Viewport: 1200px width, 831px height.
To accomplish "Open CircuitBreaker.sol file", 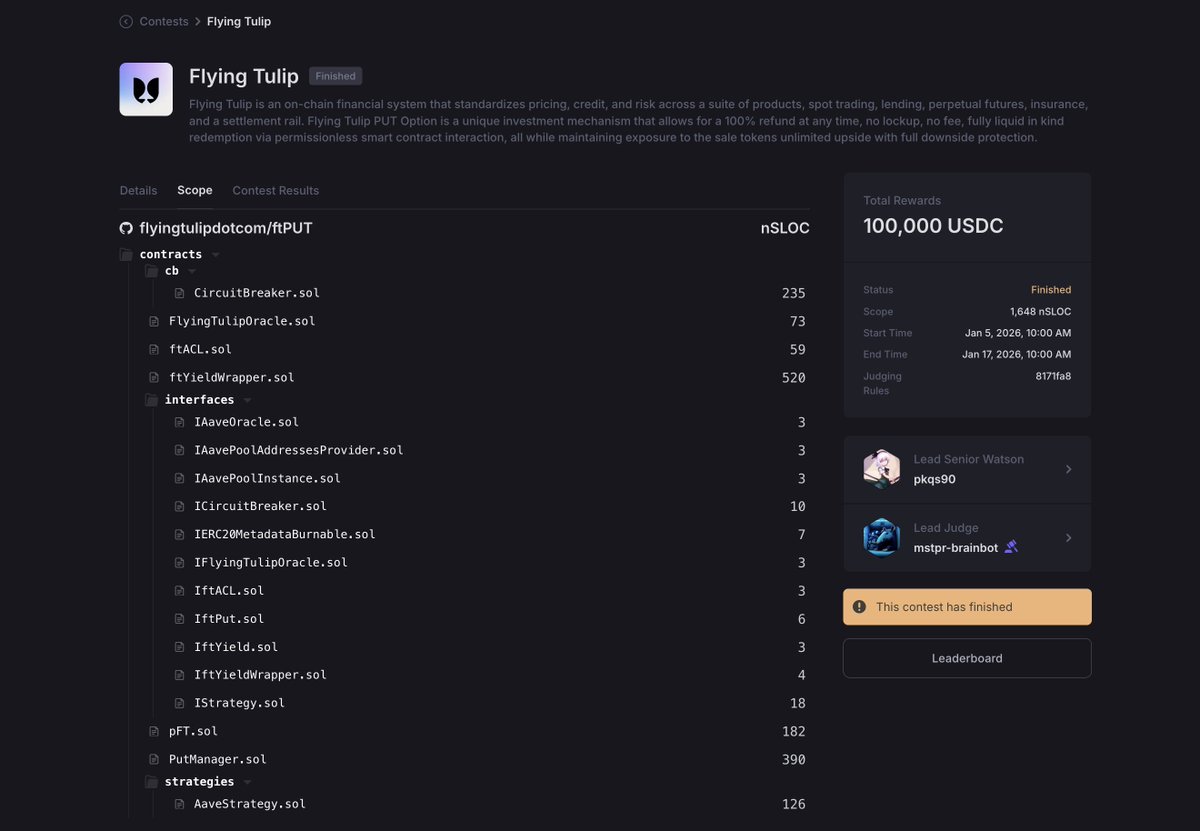I will pyautogui.click(x=257, y=293).
